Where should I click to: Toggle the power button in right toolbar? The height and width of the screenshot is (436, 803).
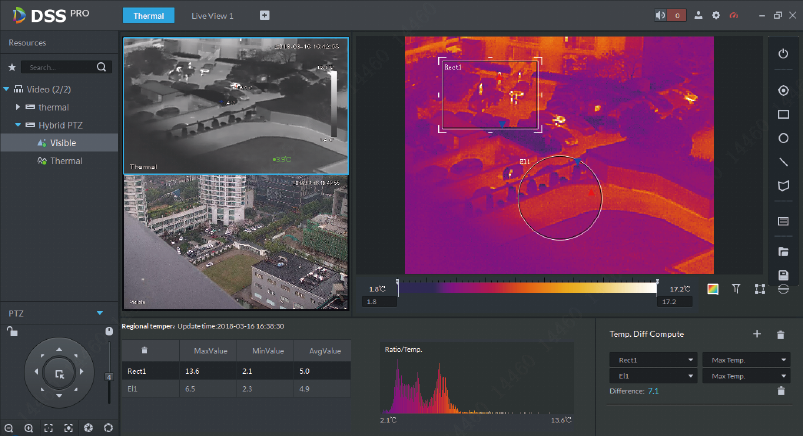pos(783,53)
